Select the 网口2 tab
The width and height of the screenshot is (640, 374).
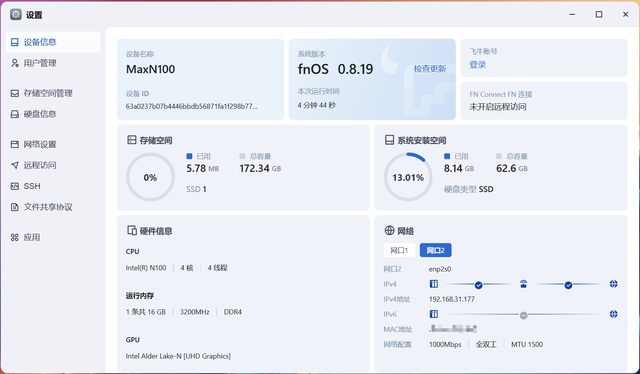[436, 250]
